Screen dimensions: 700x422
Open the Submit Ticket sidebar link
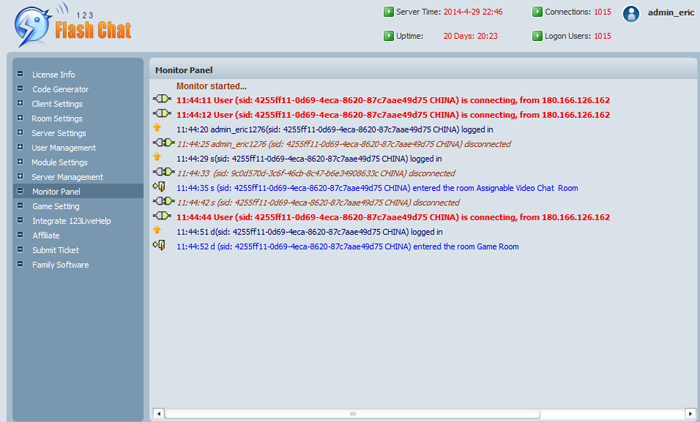[55, 251]
